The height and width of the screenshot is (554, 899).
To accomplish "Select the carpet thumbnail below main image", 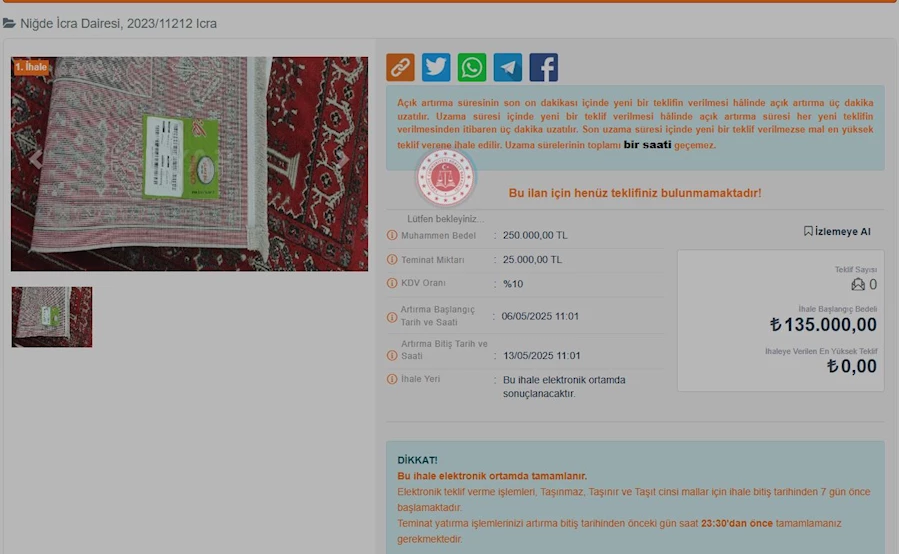I will tap(52, 317).
